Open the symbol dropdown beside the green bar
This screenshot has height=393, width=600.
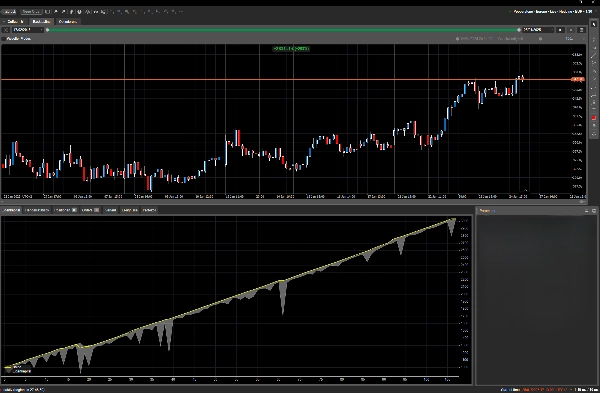click(x=28, y=30)
